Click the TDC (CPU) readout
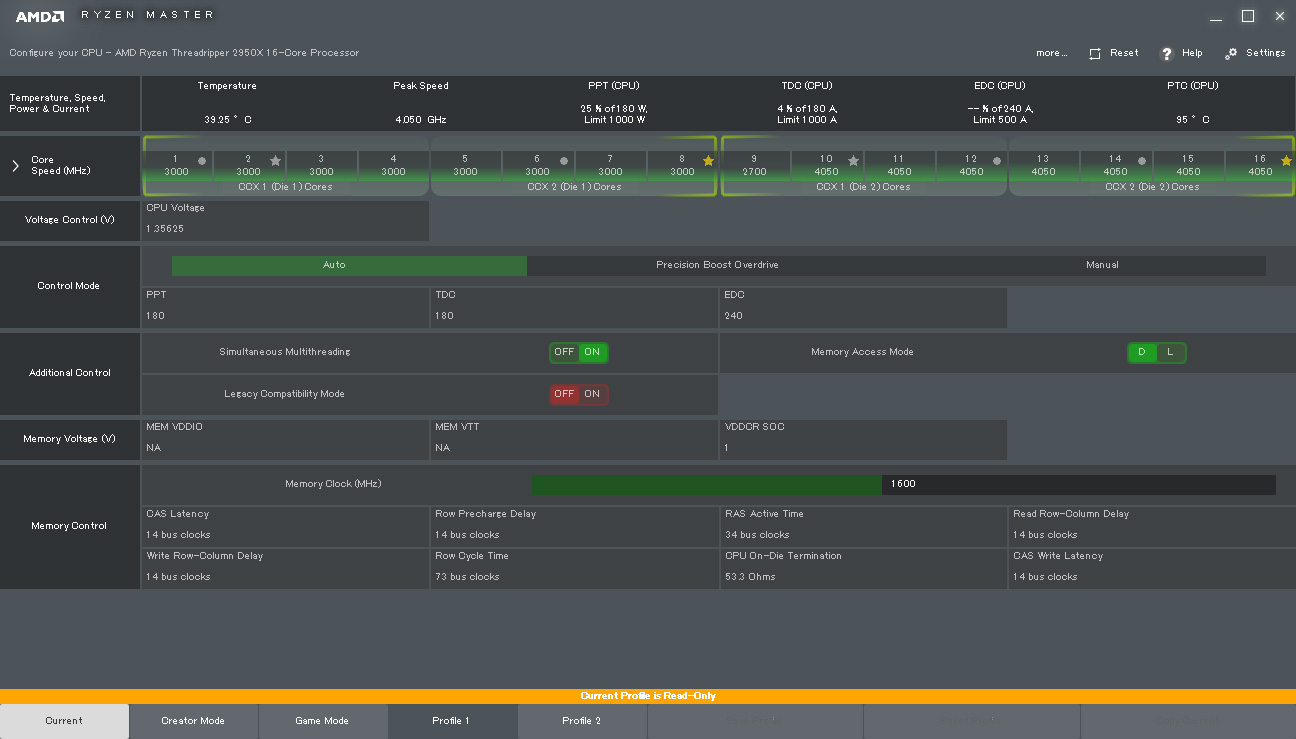The image size is (1296, 739). pyautogui.click(x=807, y=114)
